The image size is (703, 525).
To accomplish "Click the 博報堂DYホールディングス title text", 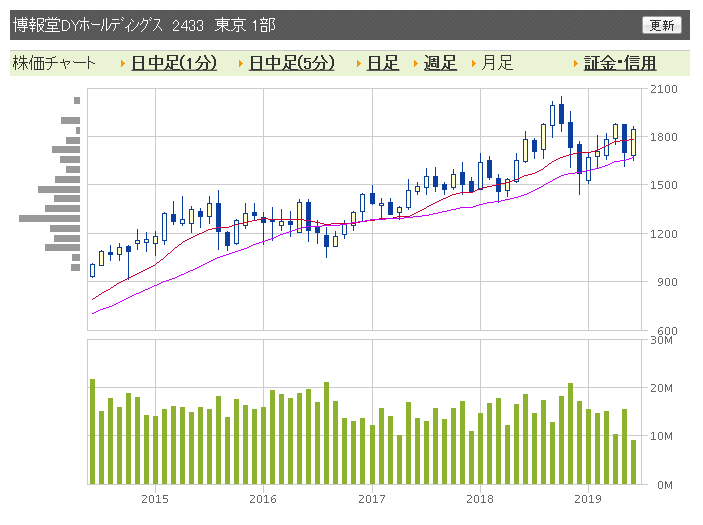I will [x=88, y=25].
